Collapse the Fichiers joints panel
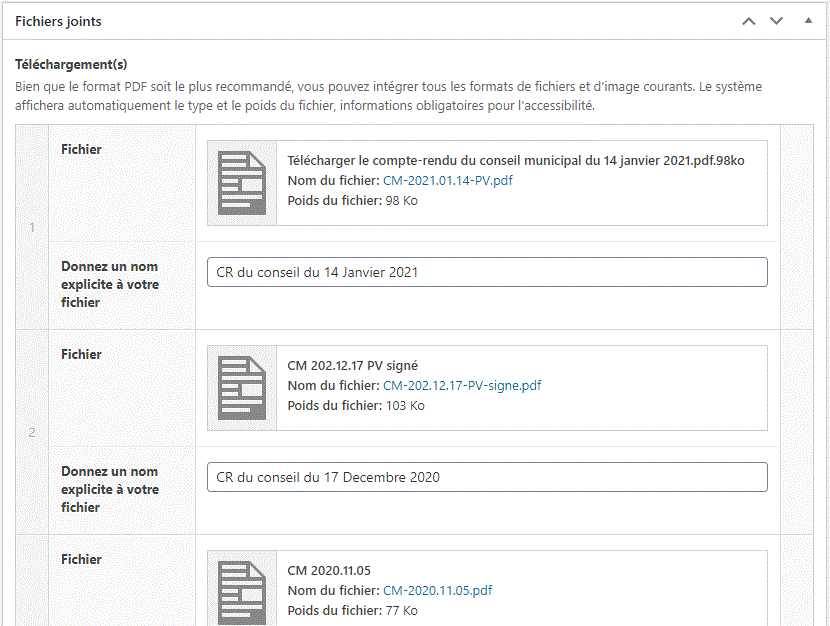The height and width of the screenshot is (626, 830). [x=808, y=21]
